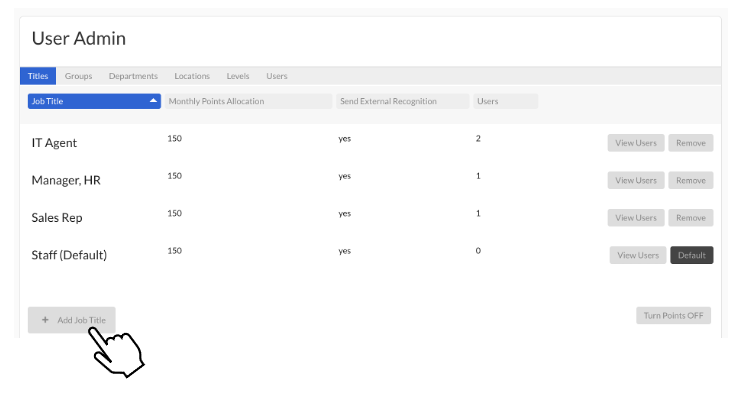The width and height of the screenshot is (742, 398).
Task: View users for Manager, HR
Action: [x=636, y=180]
